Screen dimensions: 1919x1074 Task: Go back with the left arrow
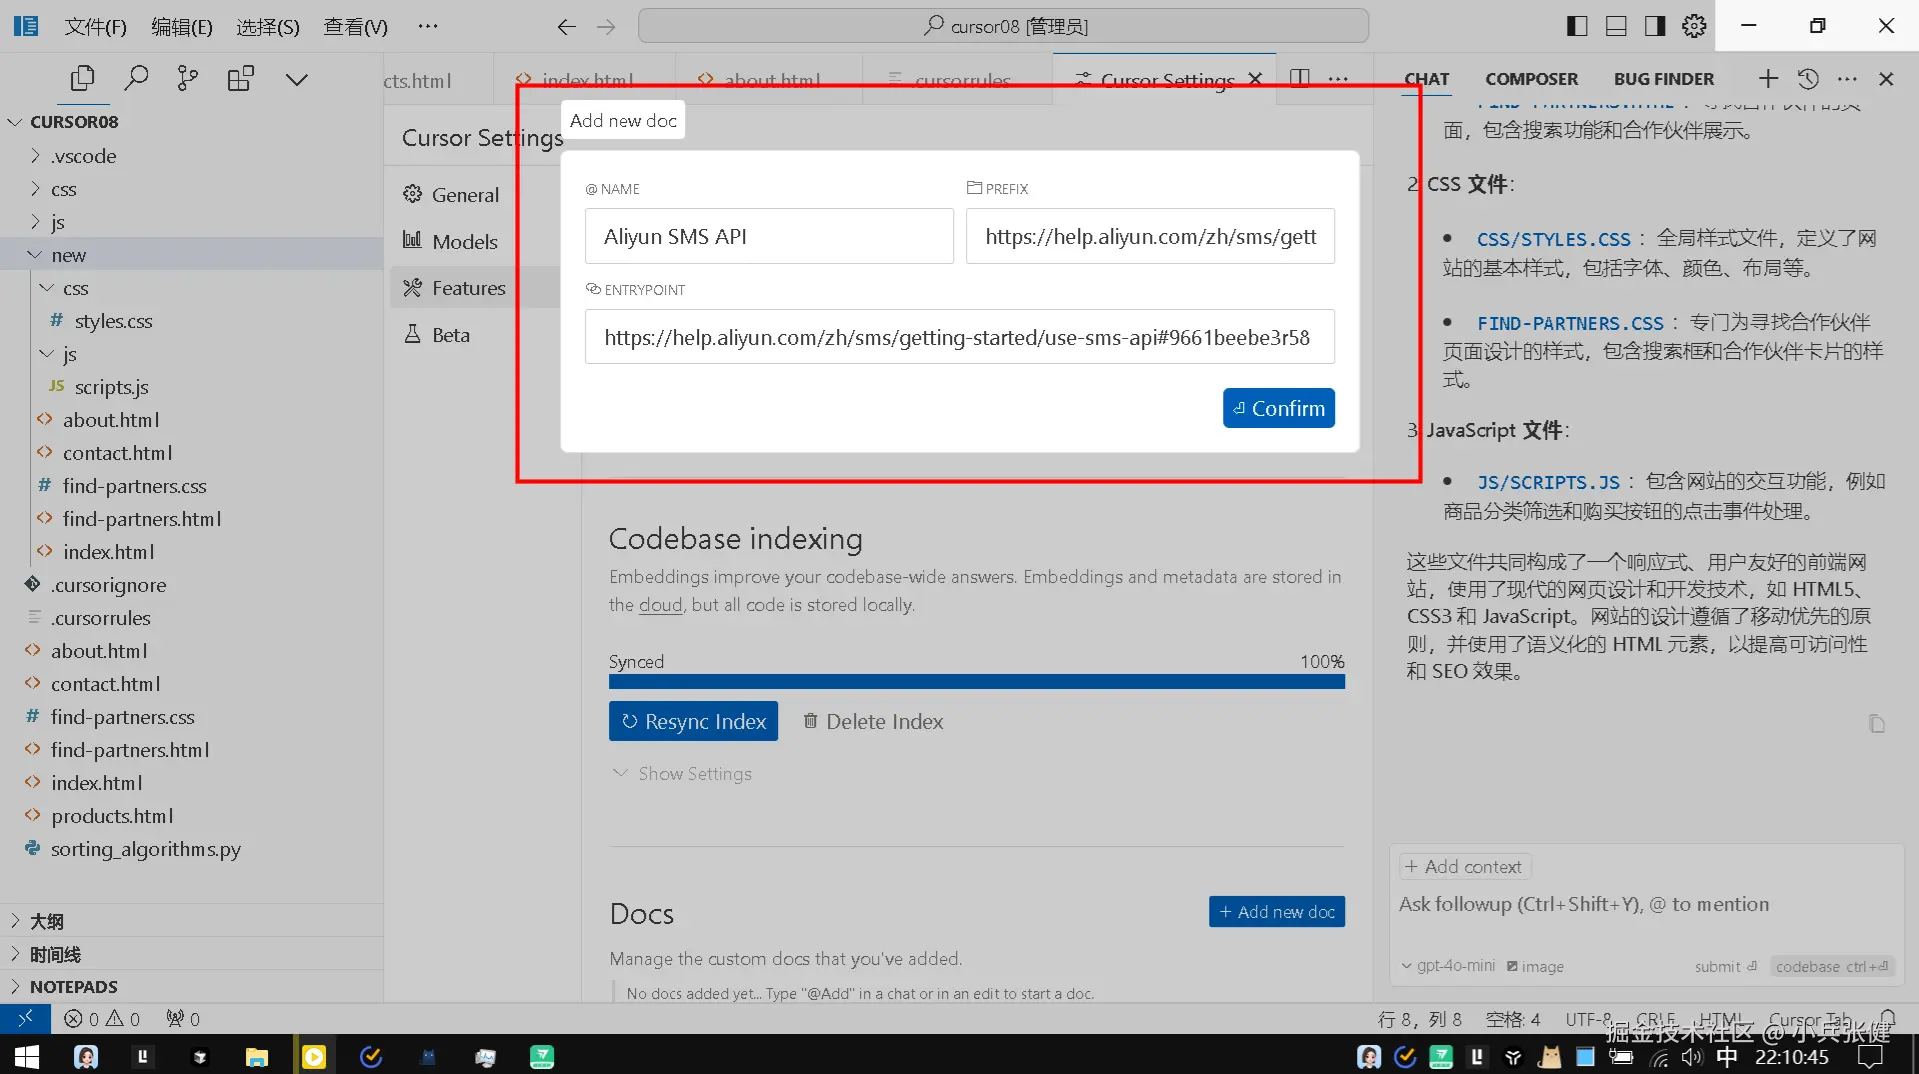tap(566, 27)
